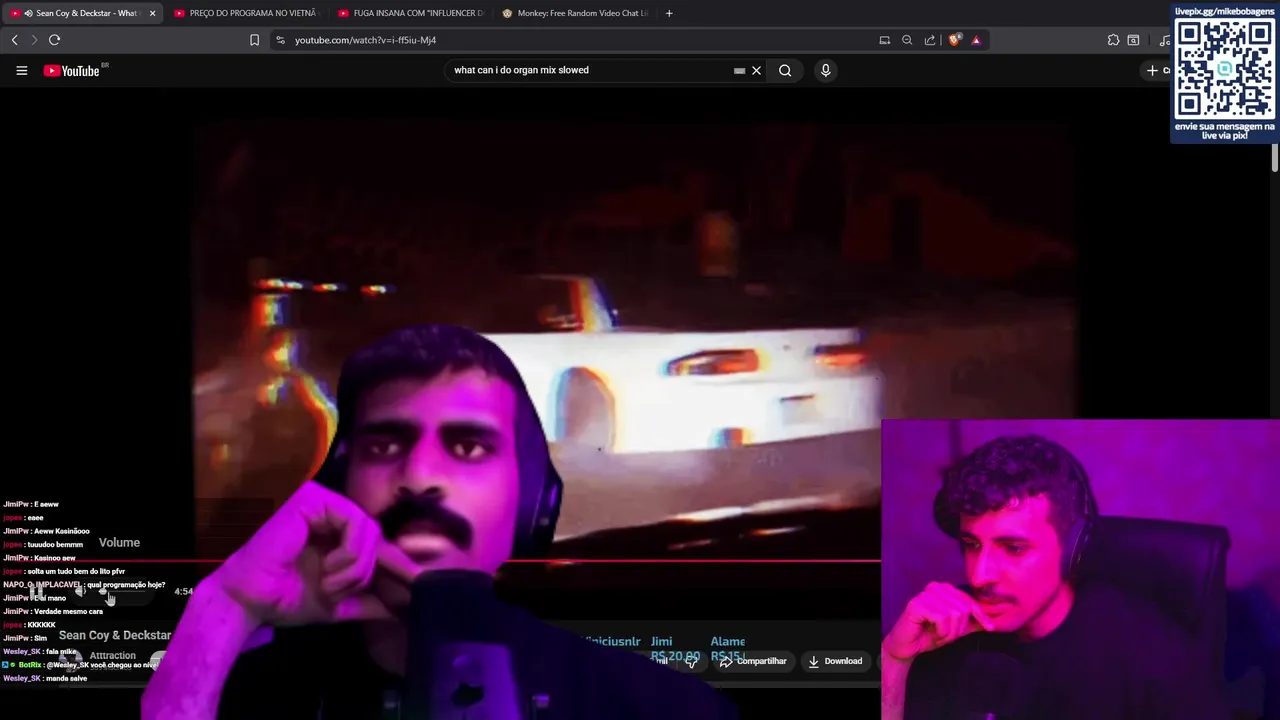Open the YouTube guide hamburger menu
Screen dimensions: 1280x720
21,70
